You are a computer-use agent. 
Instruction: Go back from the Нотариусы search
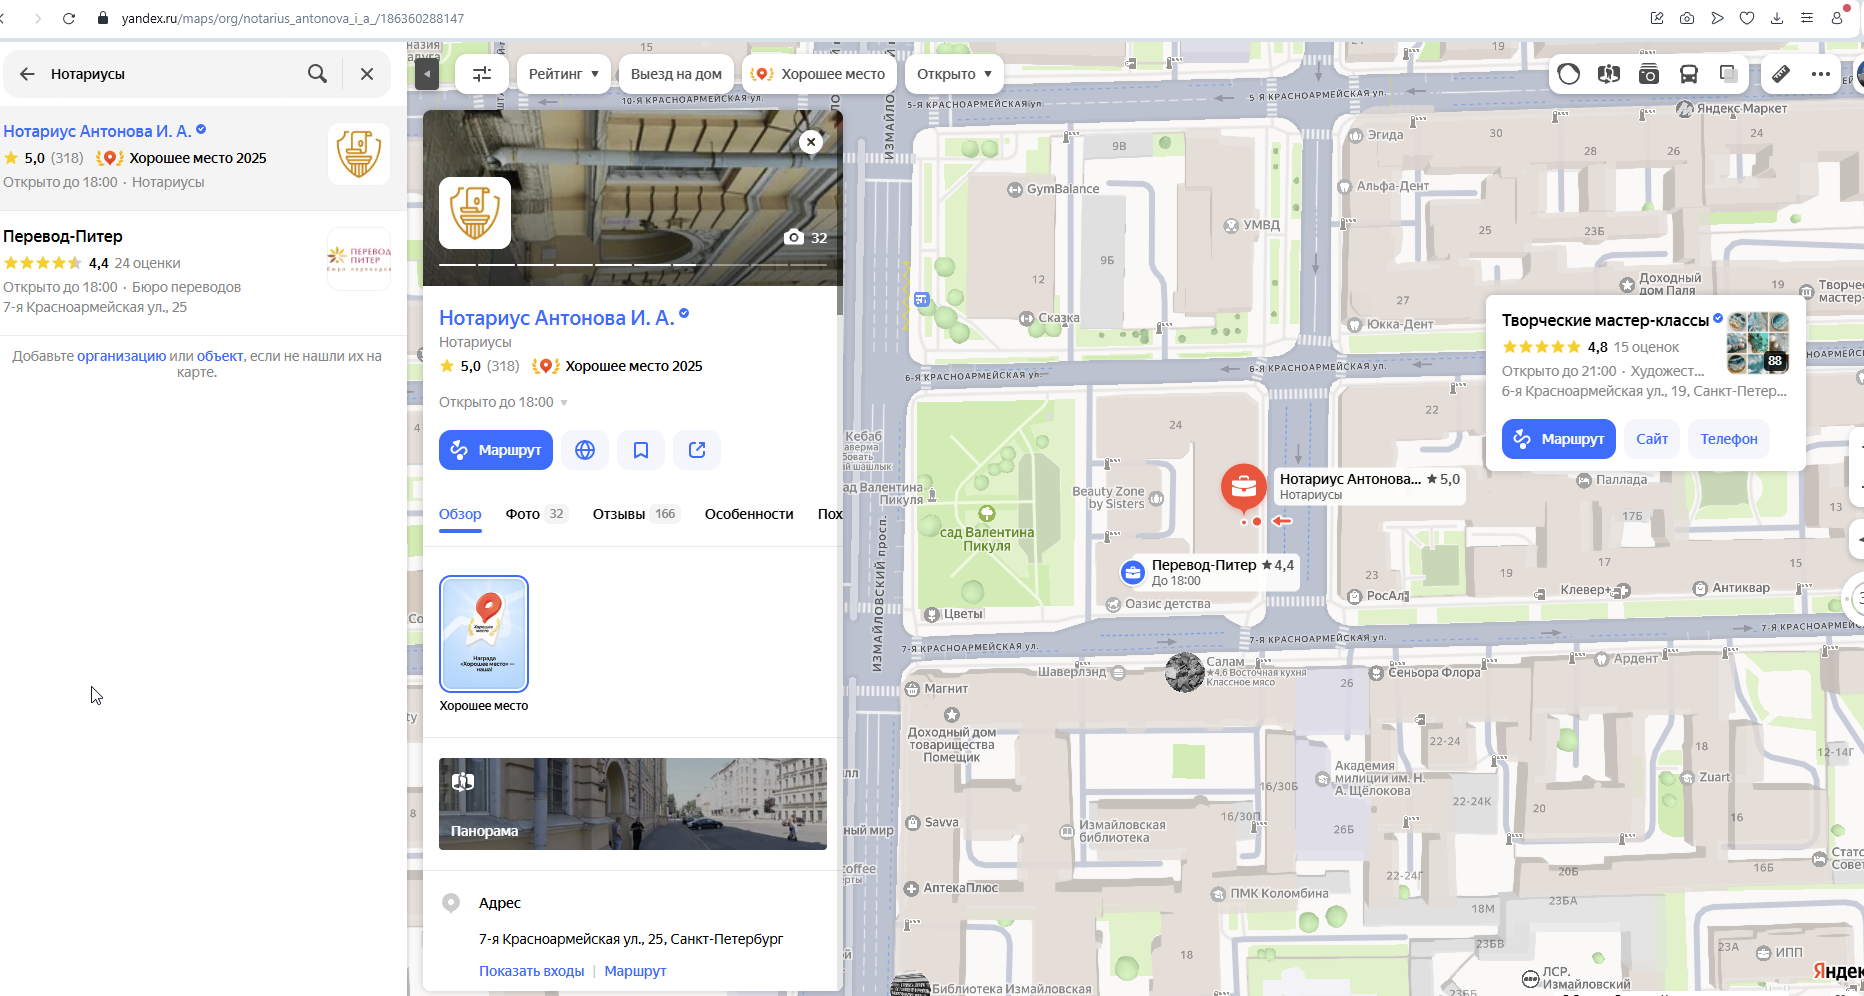tap(27, 74)
